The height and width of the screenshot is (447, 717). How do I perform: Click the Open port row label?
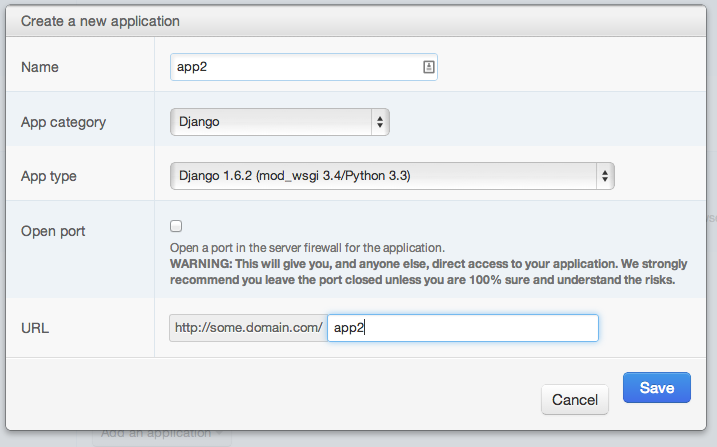click(x=53, y=231)
